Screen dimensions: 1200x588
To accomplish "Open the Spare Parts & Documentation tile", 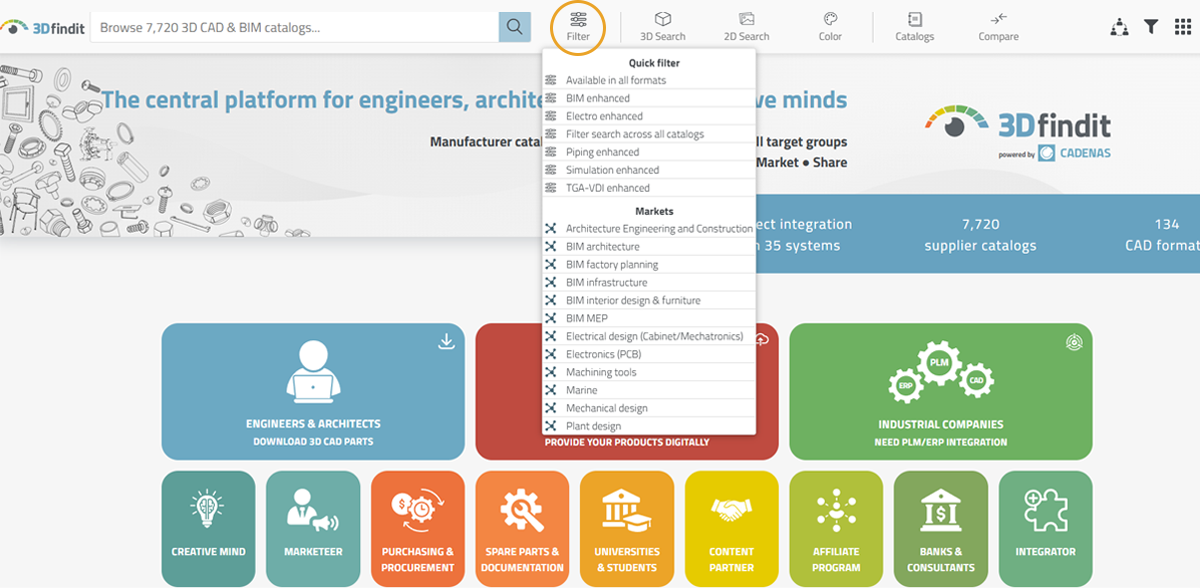I will point(522,529).
